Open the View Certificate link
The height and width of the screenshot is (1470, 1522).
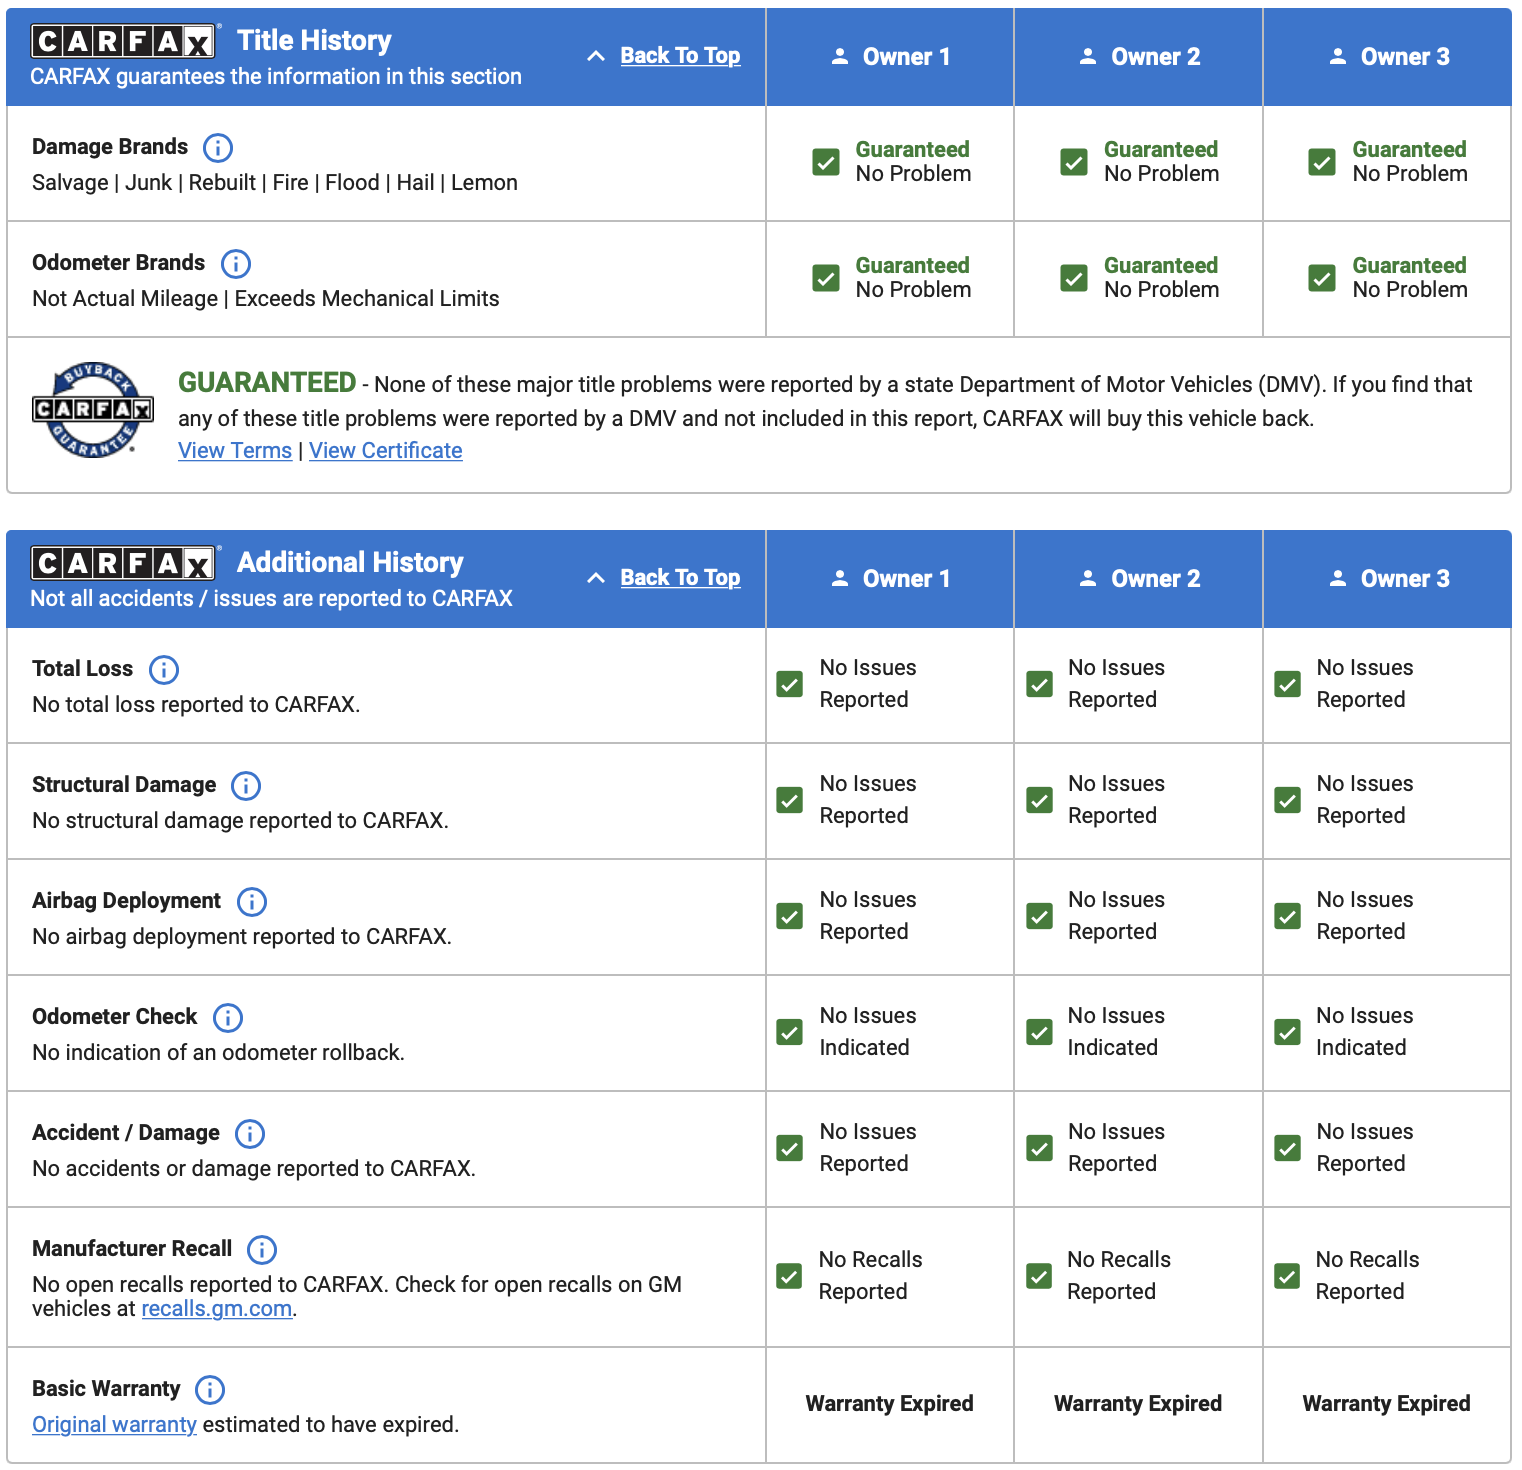pyautogui.click(x=386, y=451)
